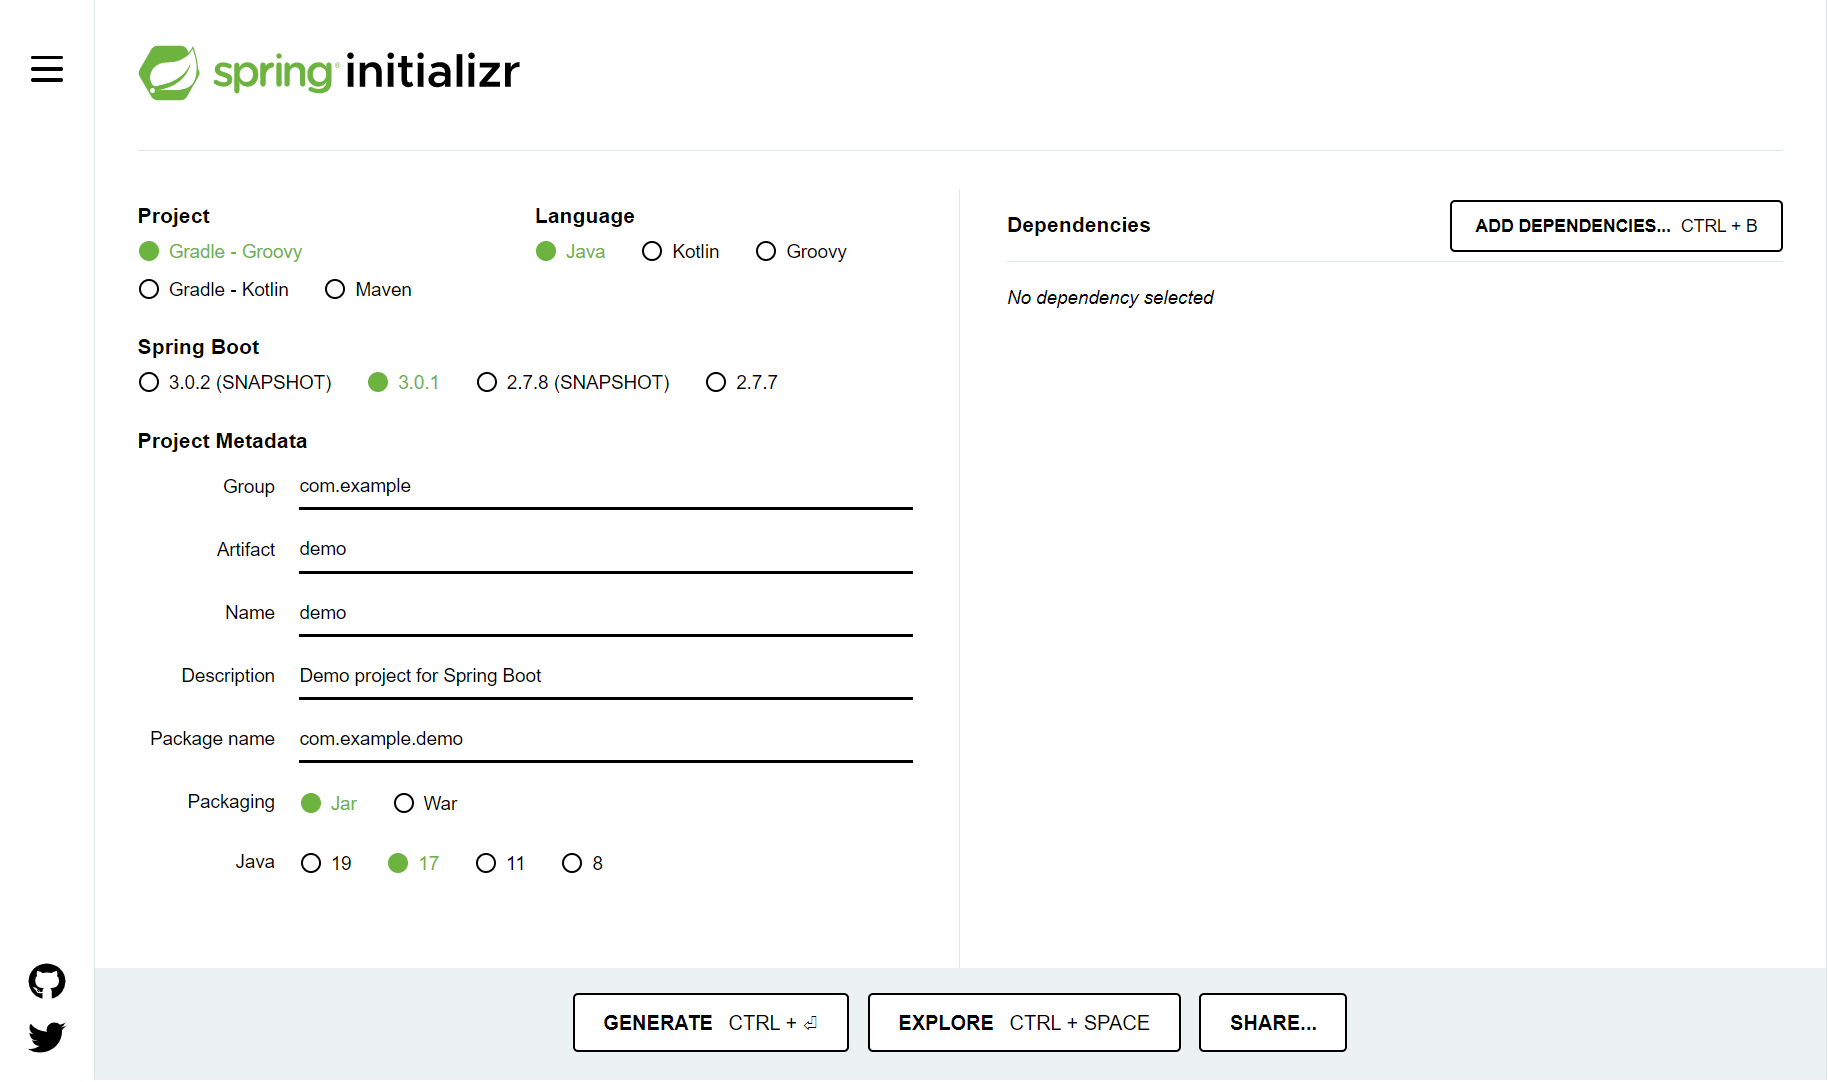Select Jar packaging

(329, 803)
